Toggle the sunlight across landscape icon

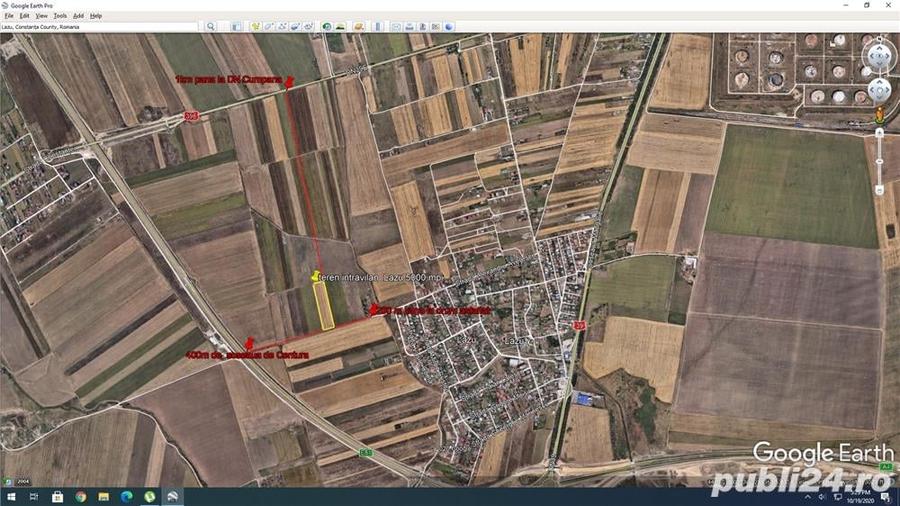(x=341, y=26)
